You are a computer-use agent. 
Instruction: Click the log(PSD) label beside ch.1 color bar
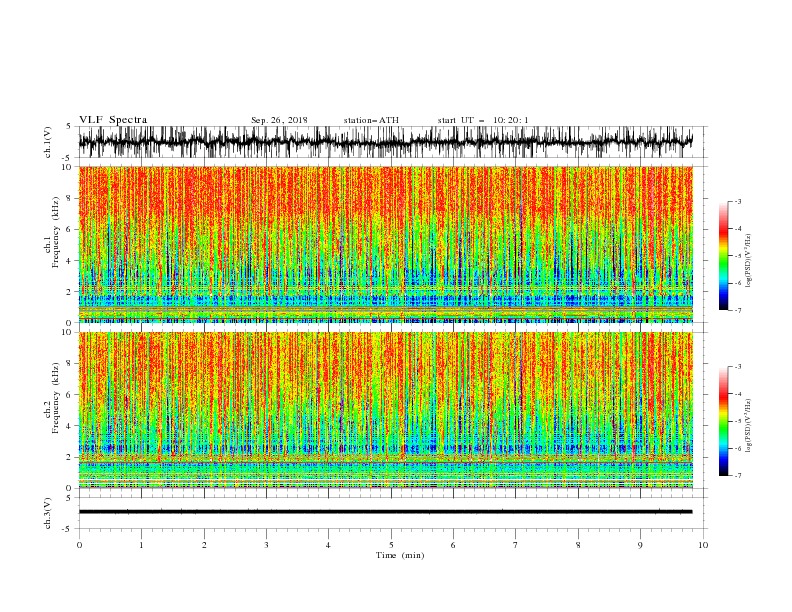point(749,260)
